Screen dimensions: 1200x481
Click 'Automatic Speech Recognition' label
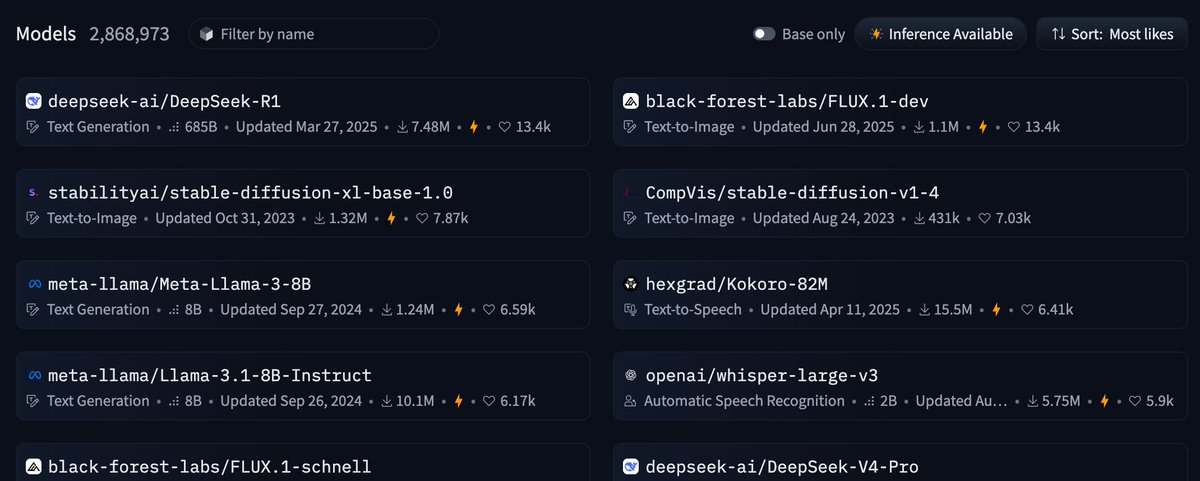tap(744, 402)
